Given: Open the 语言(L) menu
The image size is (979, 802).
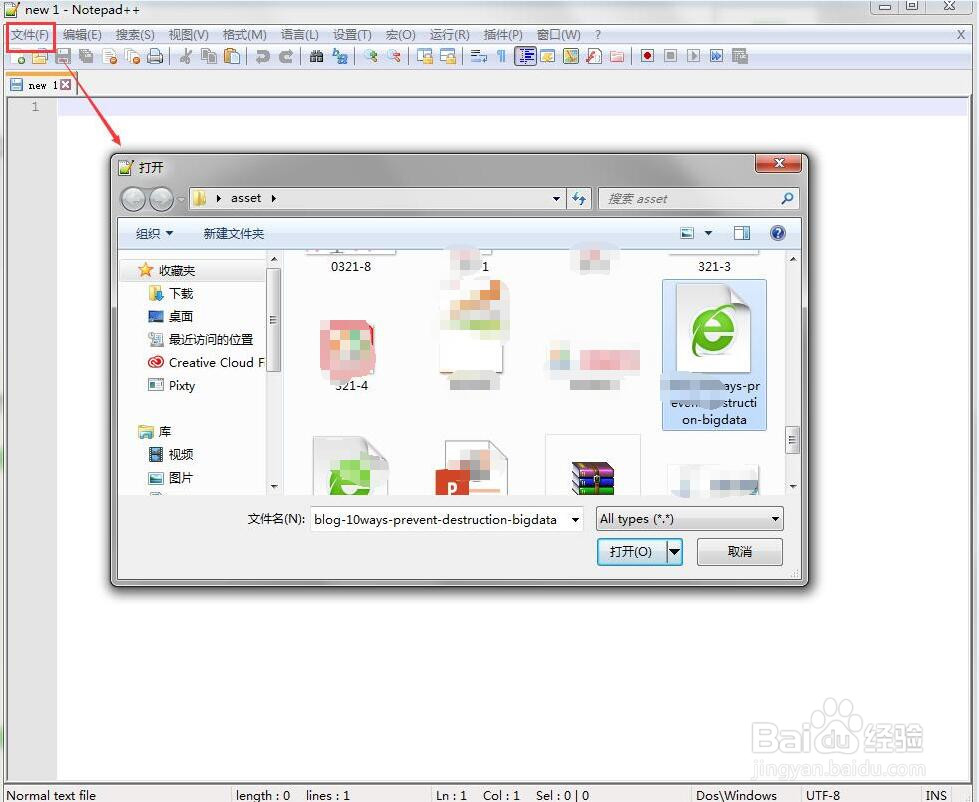Looking at the screenshot, I should click(299, 33).
